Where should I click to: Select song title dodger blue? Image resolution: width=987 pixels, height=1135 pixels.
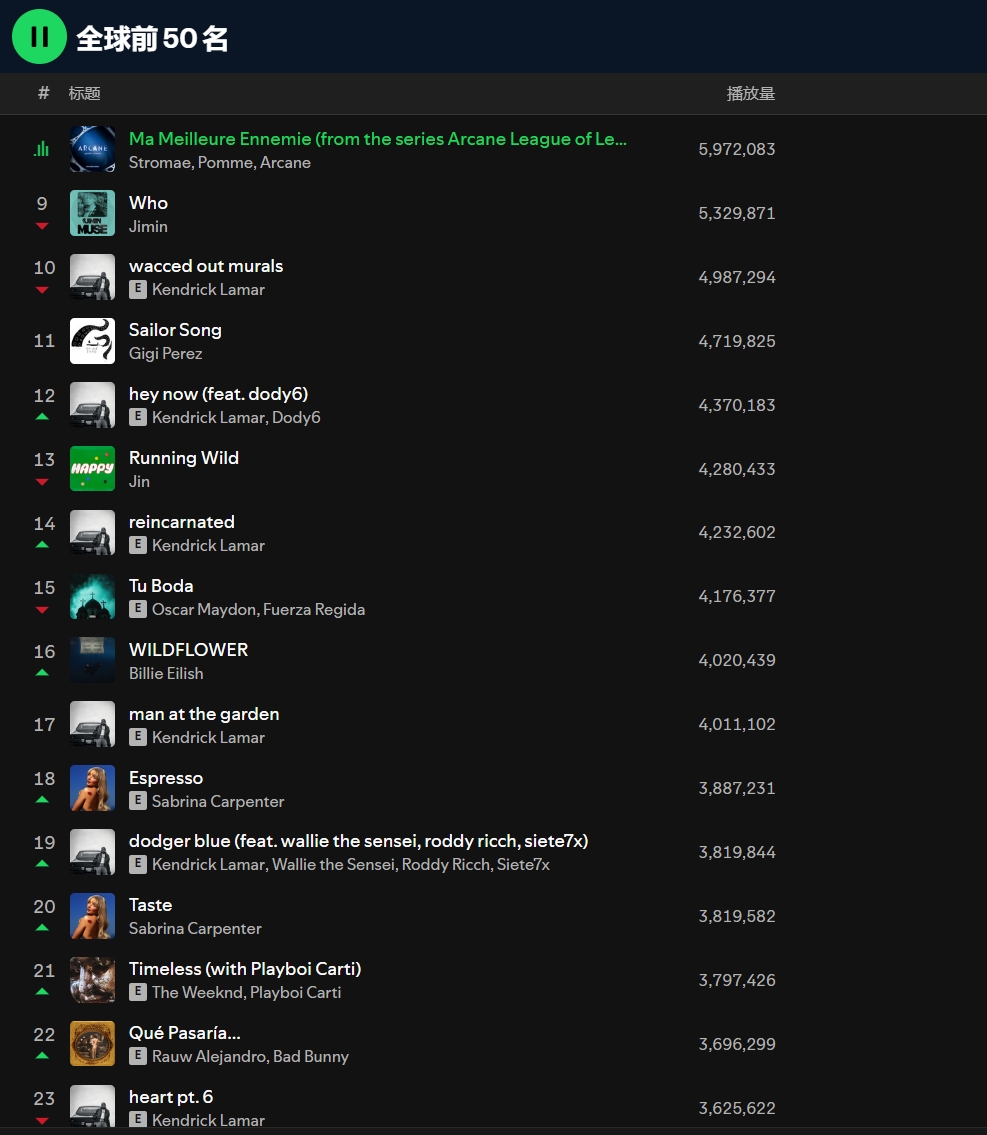pos(358,841)
